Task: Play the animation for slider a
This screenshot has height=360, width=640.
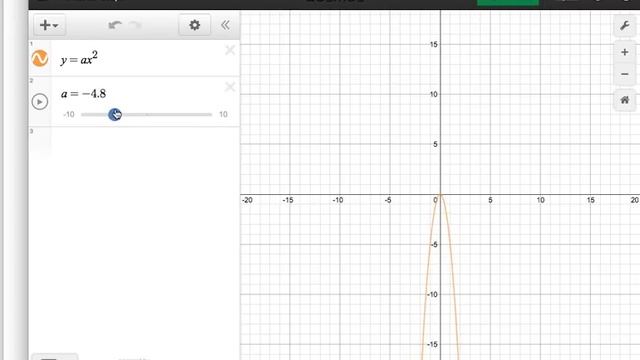Action: [x=40, y=102]
